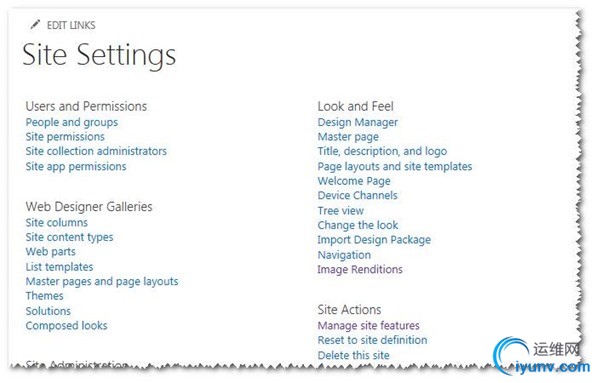Open Title, description, and logo settings

pos(382,152)
